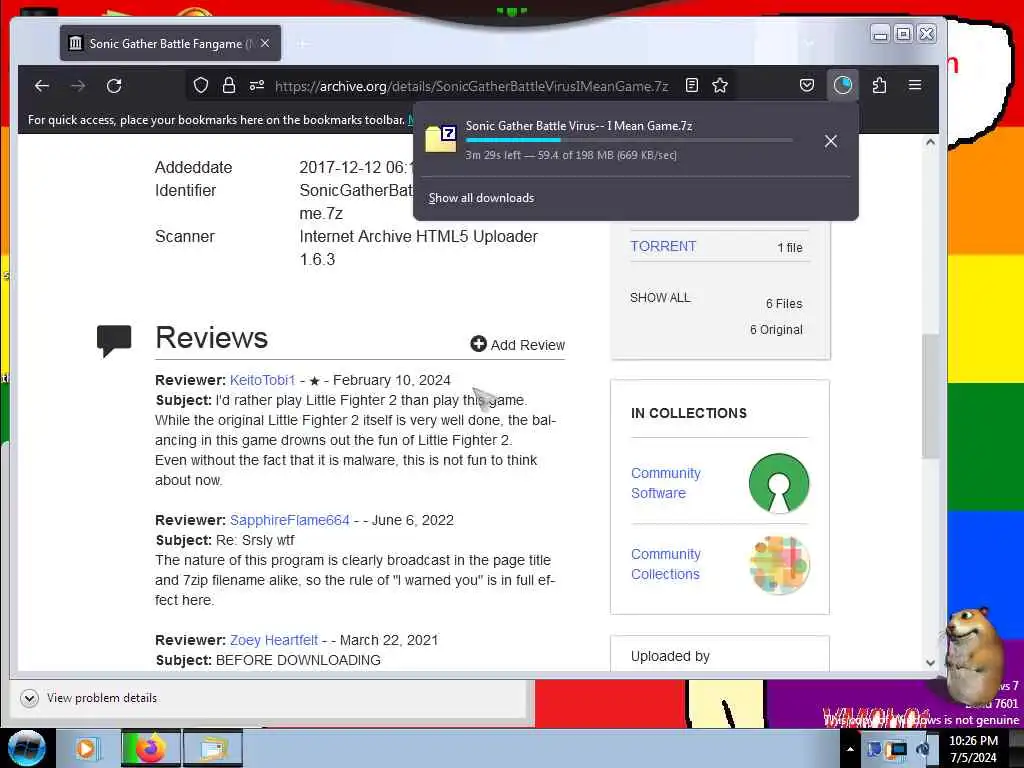Screen dimensions: 1024x768
Task: Switch to Firefox in taskbar
Action: [150, 748]
